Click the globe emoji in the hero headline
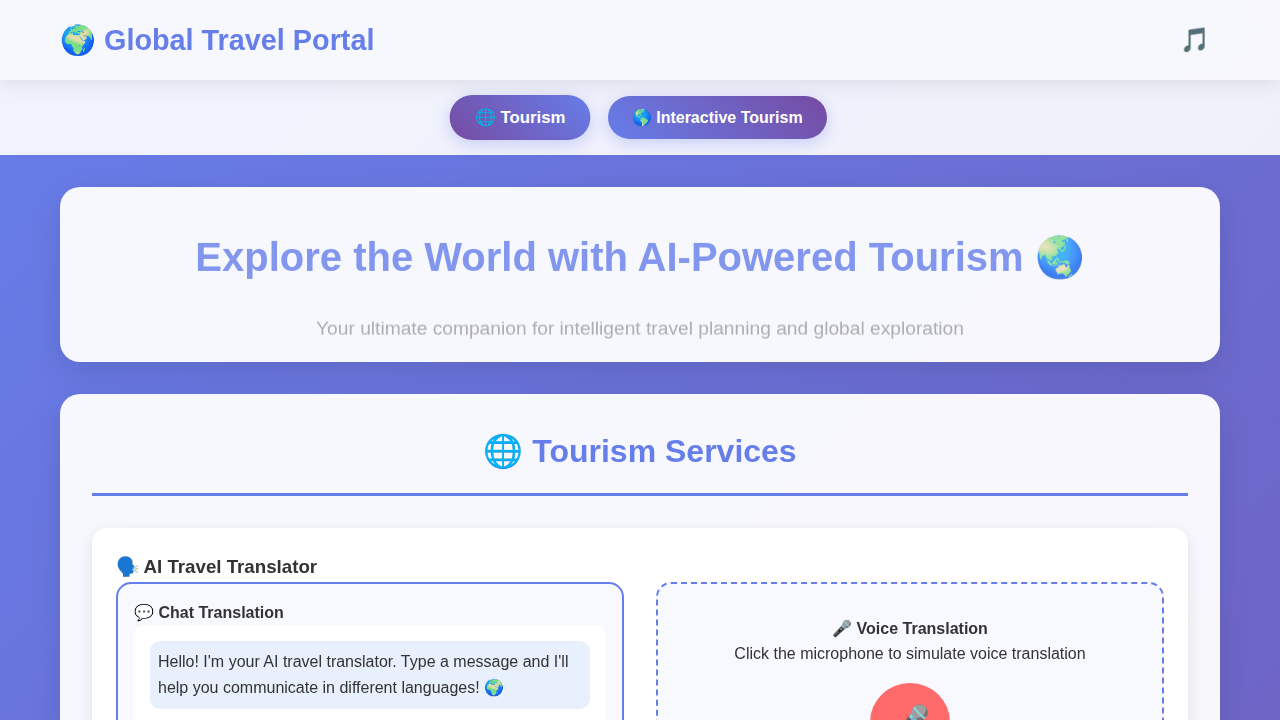This screenshot has height=720, width=1280. pyautogui.click(x=1059, y=257)
